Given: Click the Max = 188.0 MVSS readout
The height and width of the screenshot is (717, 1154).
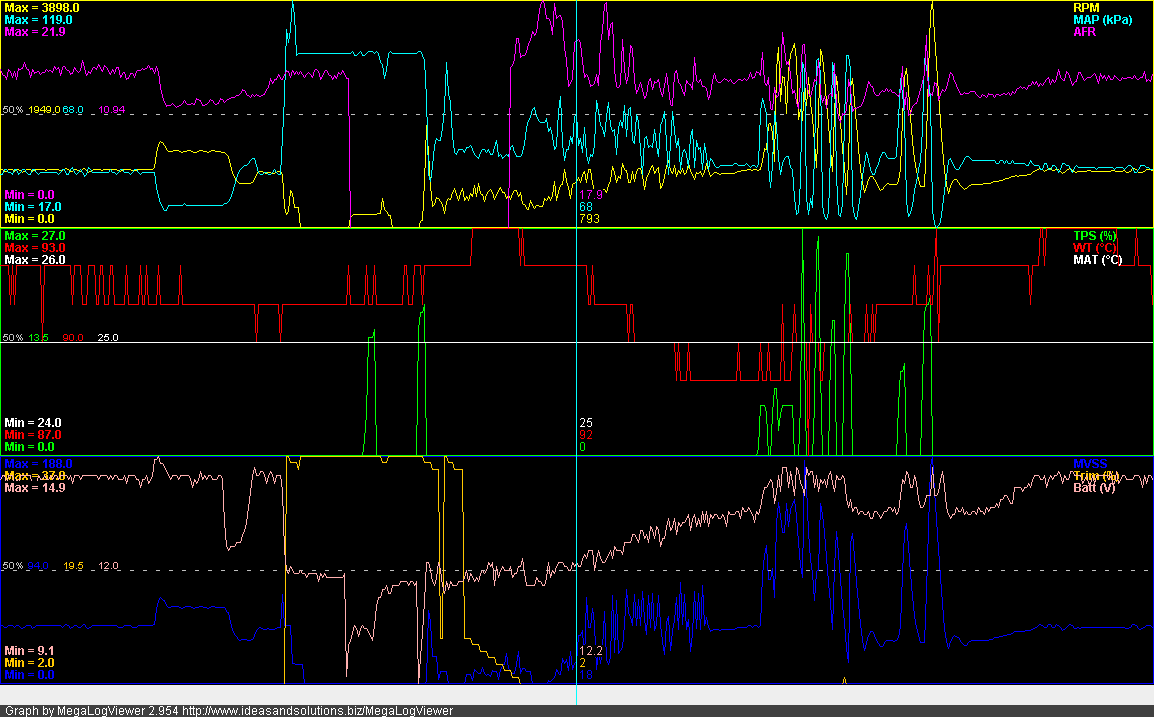Looking at the screenshot, I should (38, 464).
